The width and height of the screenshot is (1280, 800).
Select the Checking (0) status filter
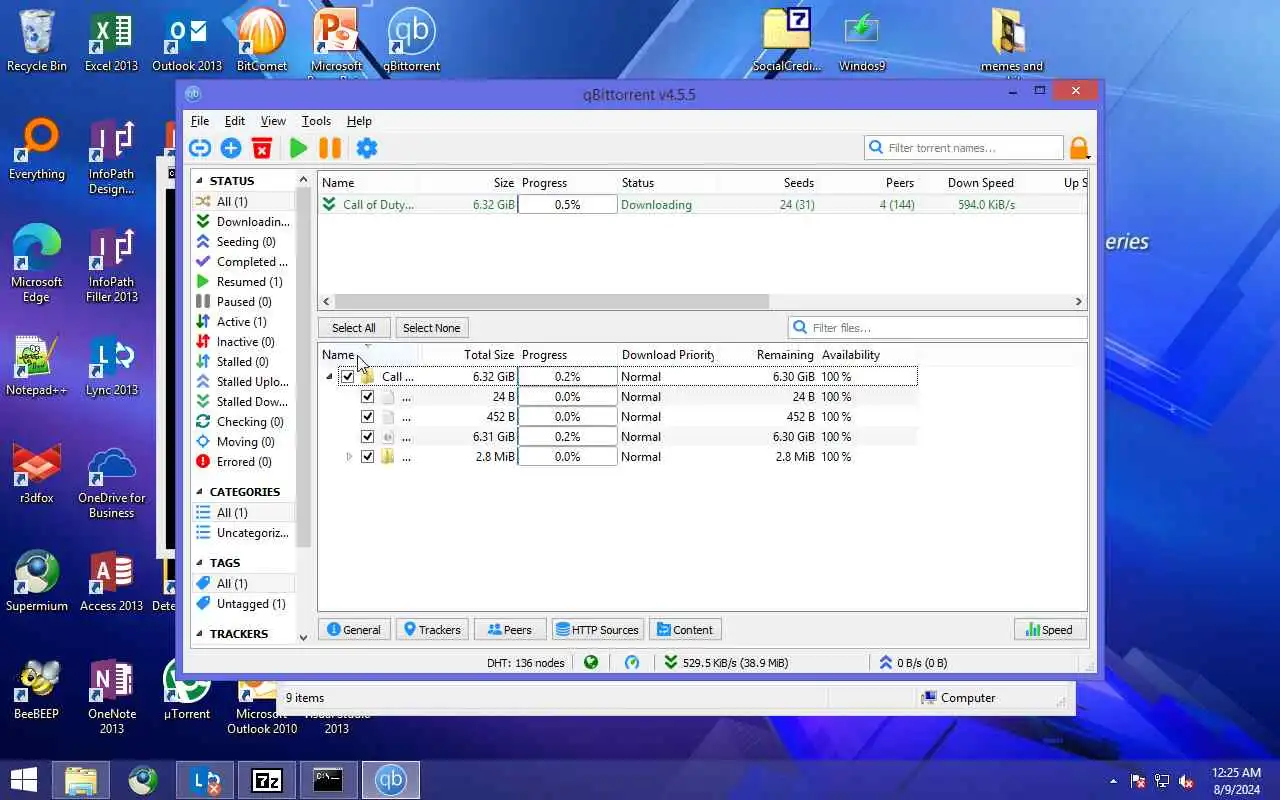(x=244, y=422)
